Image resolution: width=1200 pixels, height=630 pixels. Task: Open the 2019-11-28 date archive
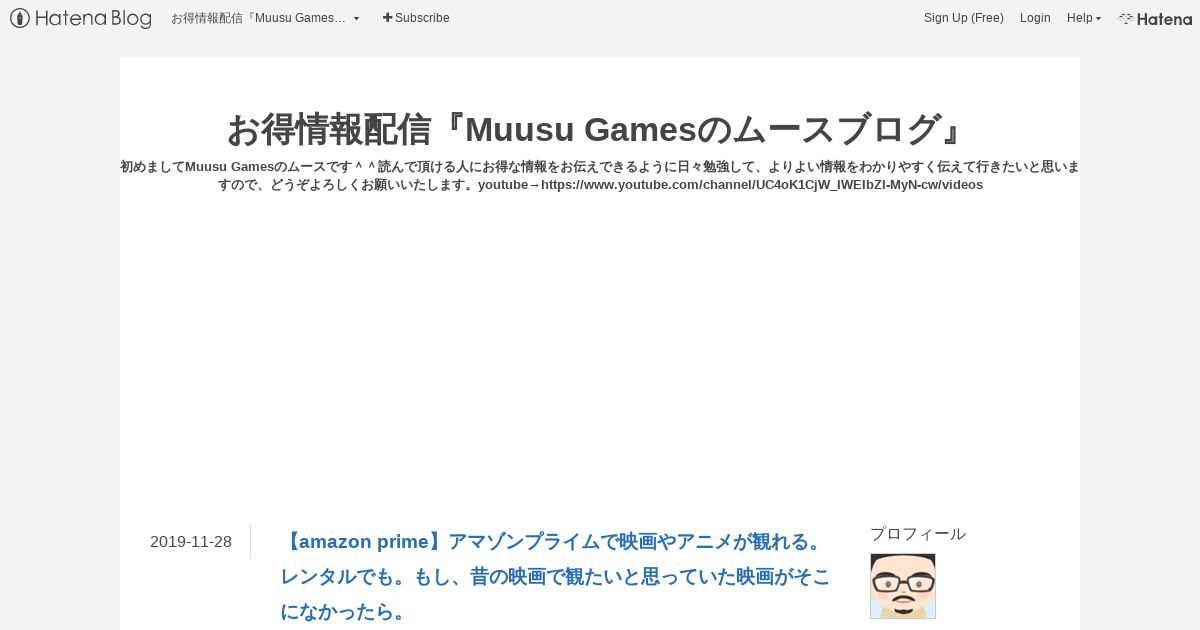click(x=191, y=542)
